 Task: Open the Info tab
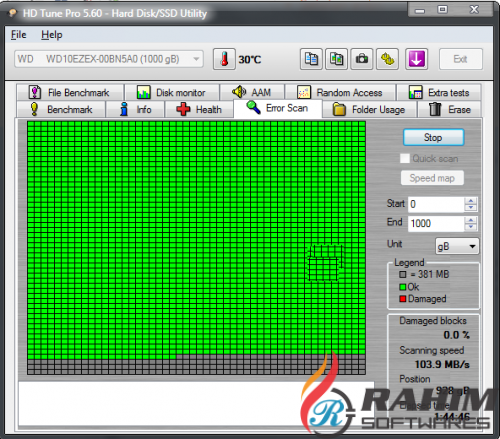tap(135, 109)
